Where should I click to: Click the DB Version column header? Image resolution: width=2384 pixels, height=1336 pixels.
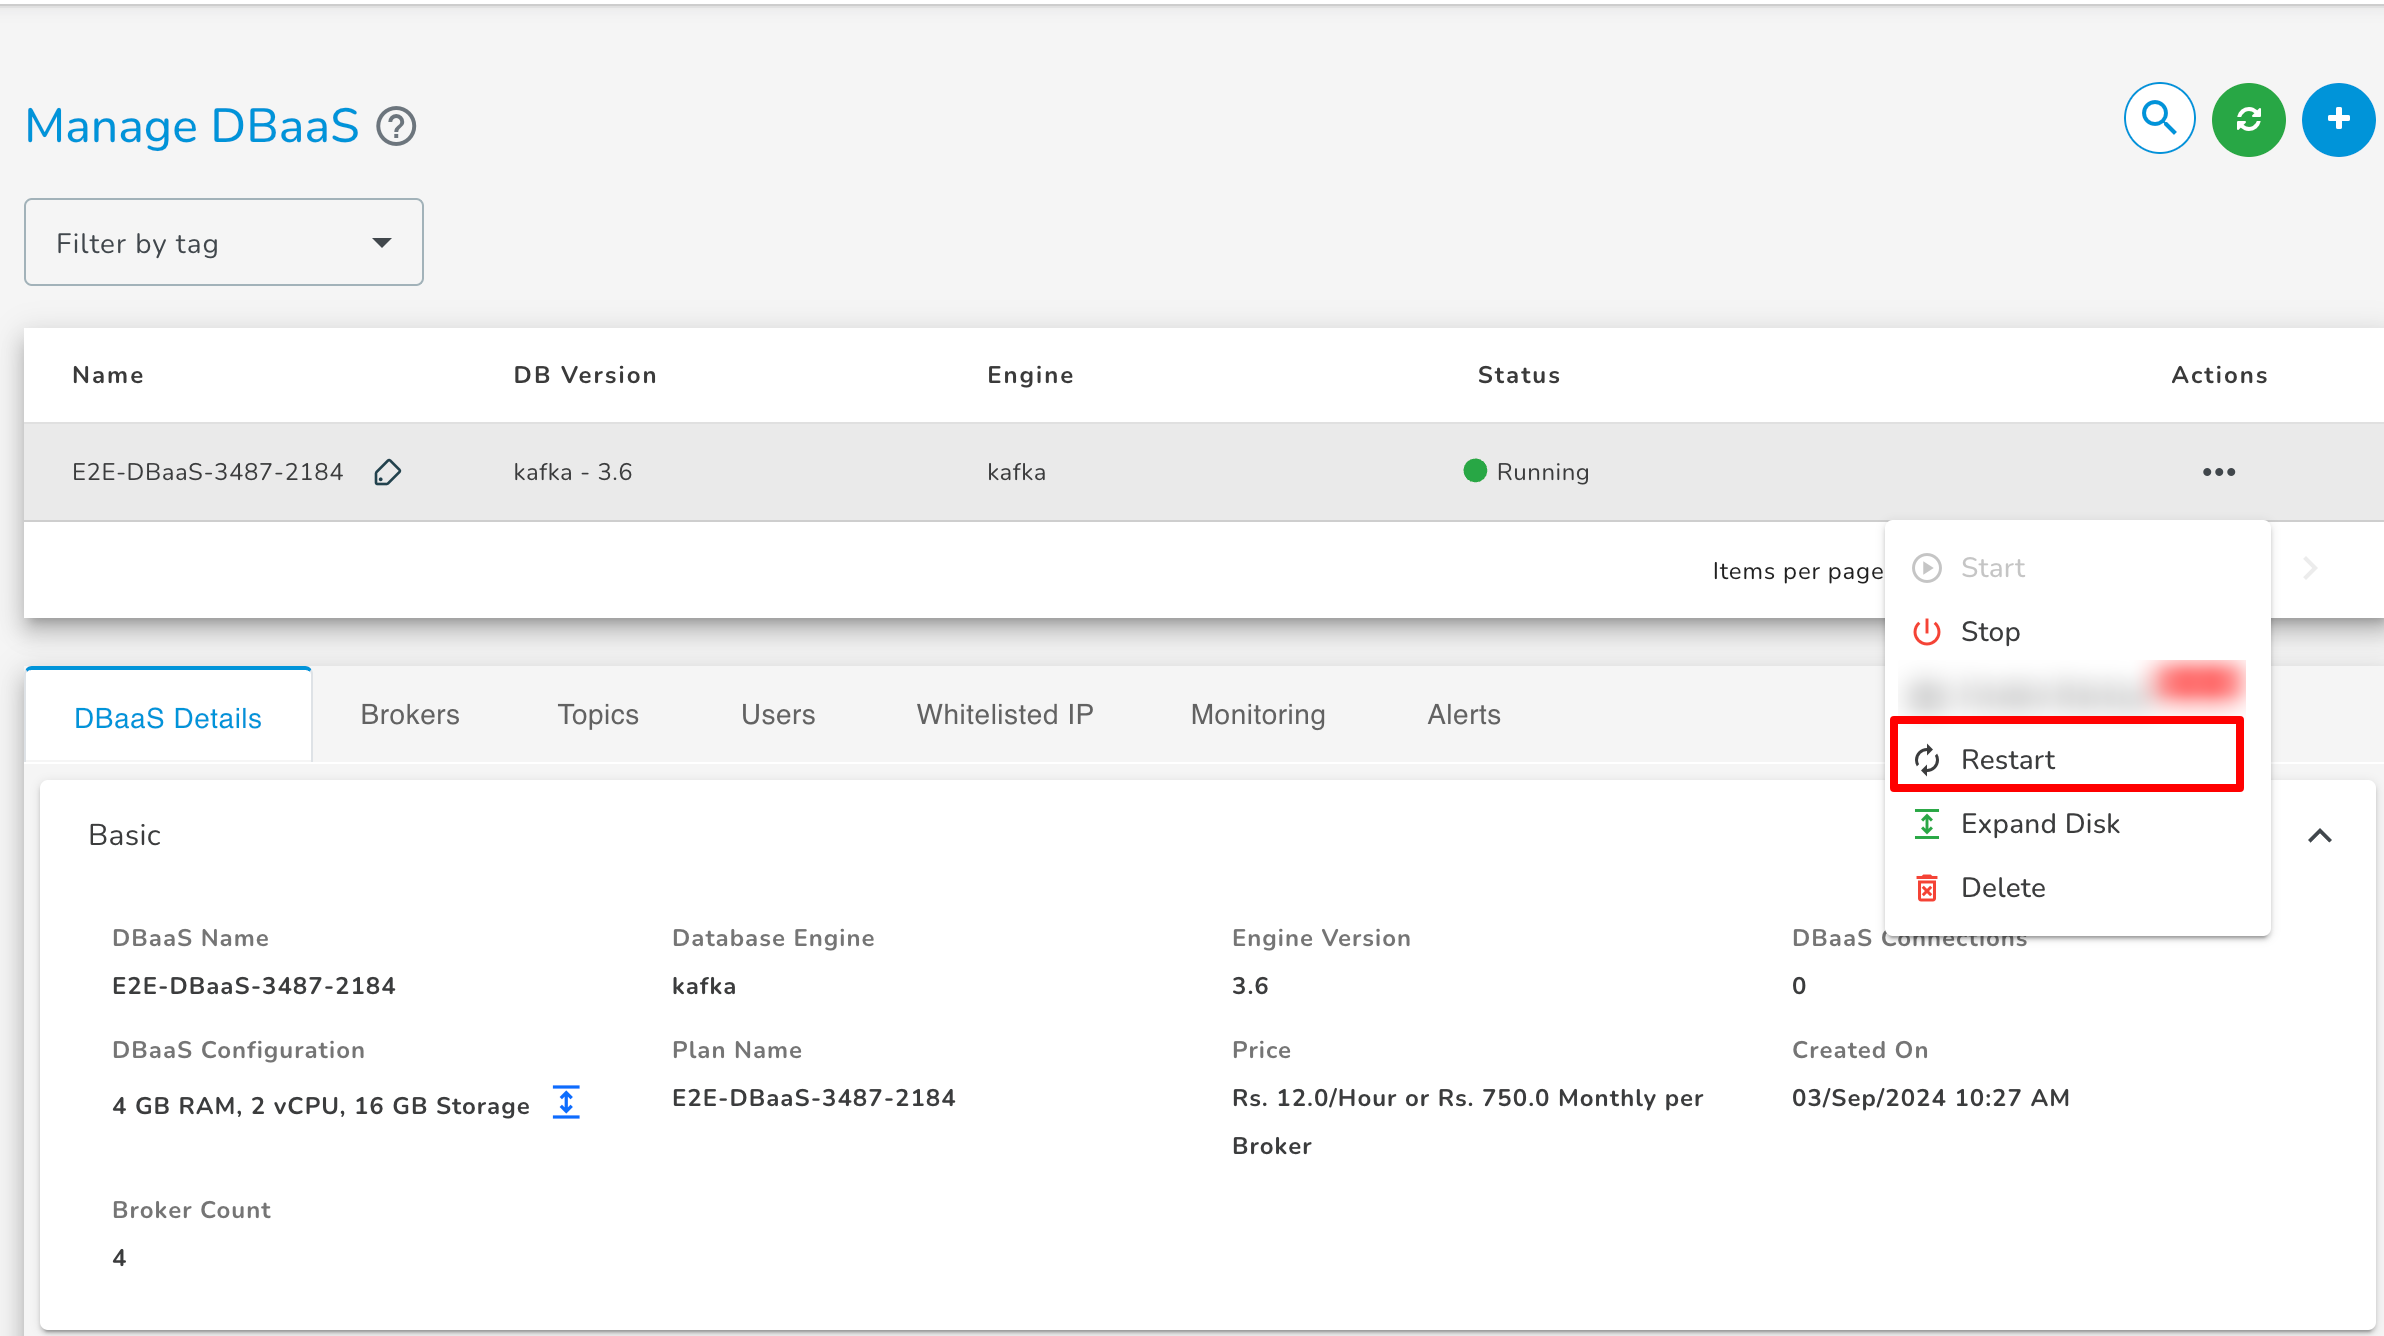click(585, 375)
